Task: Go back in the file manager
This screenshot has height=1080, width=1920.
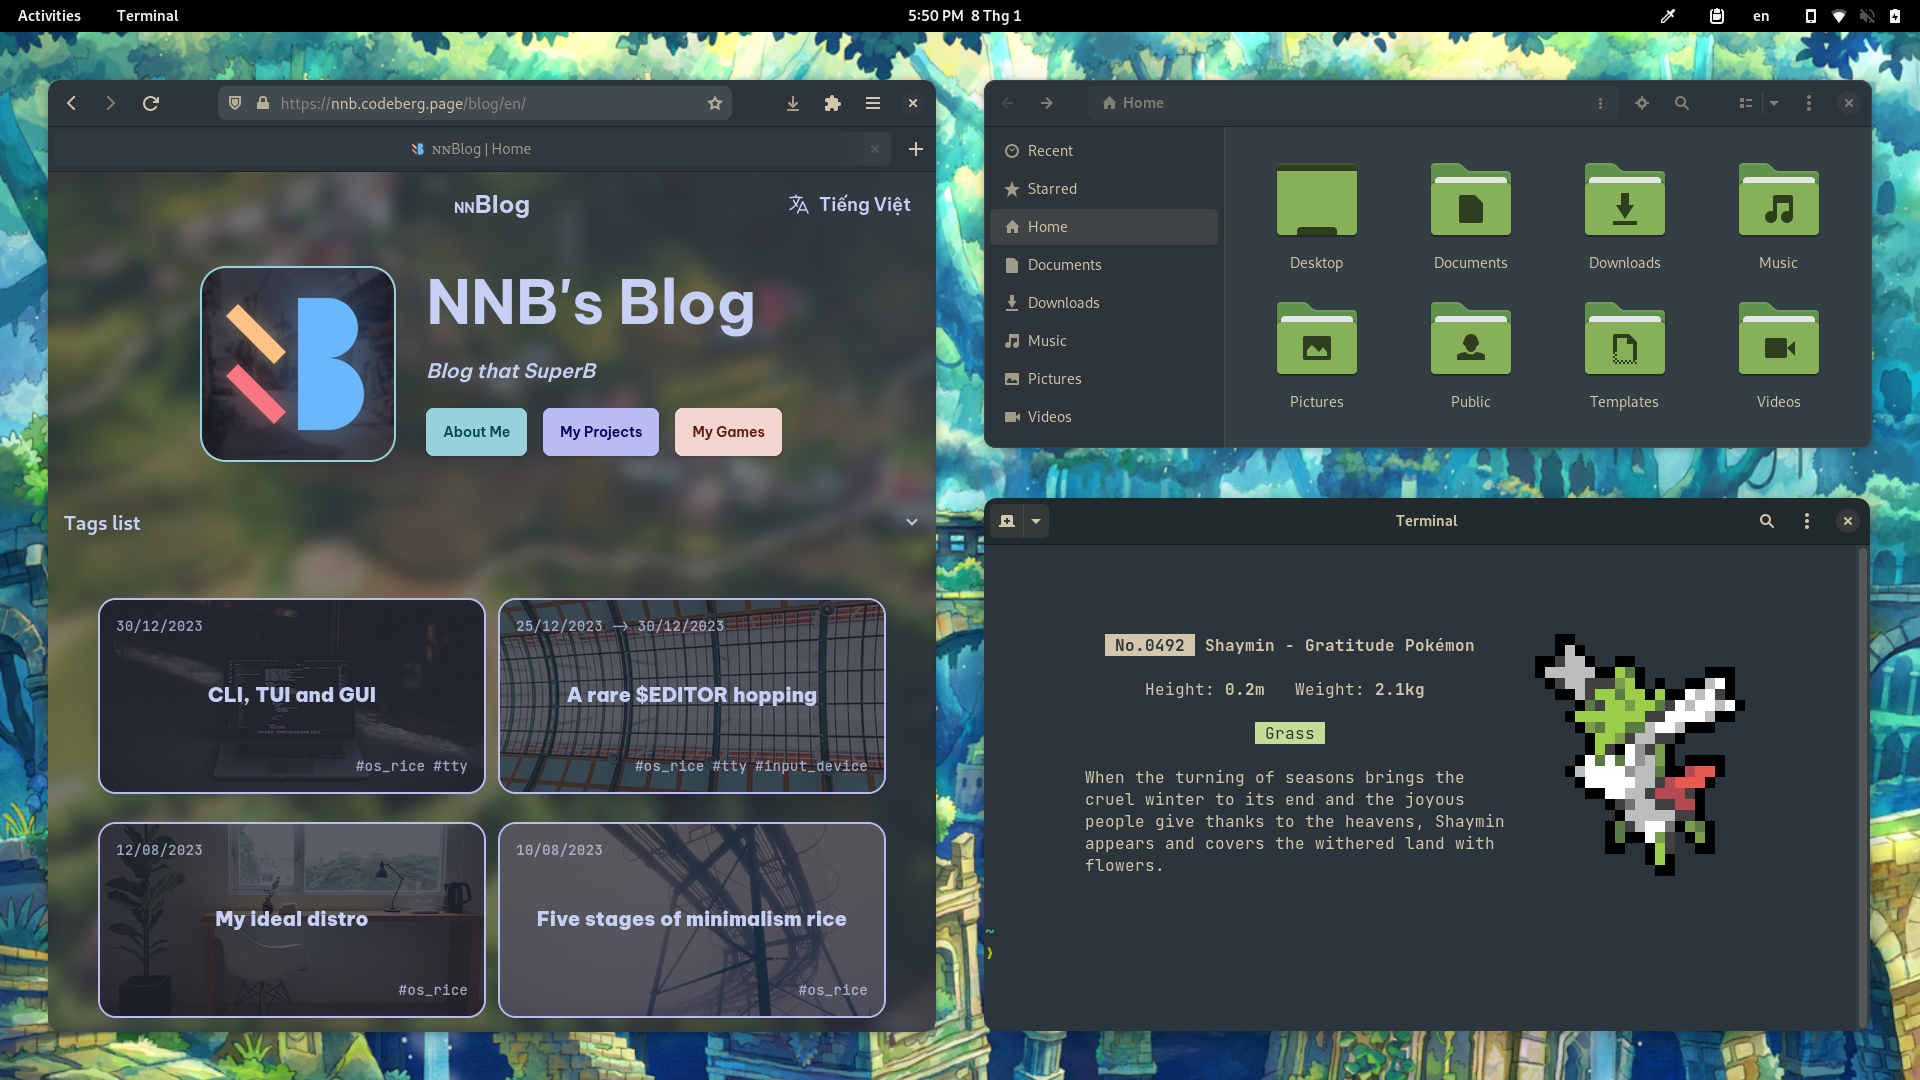Action: [x=1008, y=103]
